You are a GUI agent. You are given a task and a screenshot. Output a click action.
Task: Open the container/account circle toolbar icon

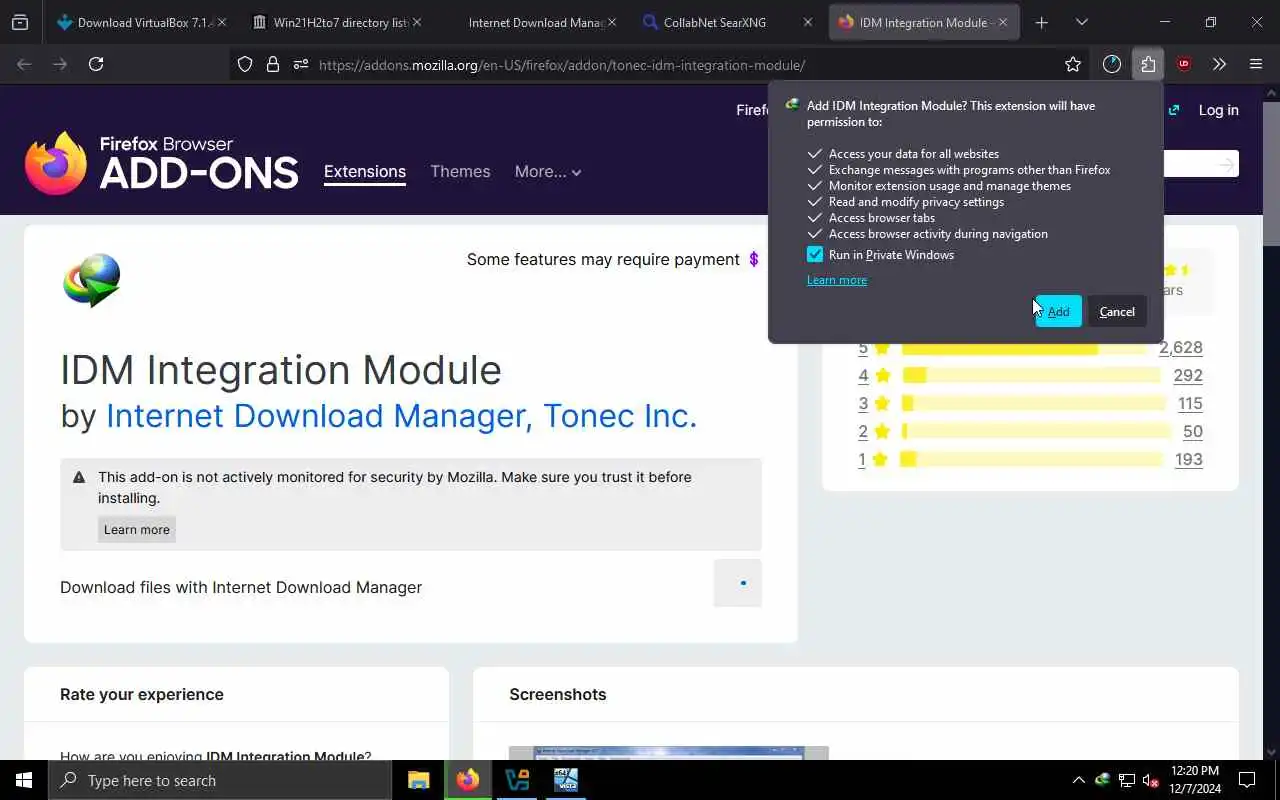[1112, 64]
